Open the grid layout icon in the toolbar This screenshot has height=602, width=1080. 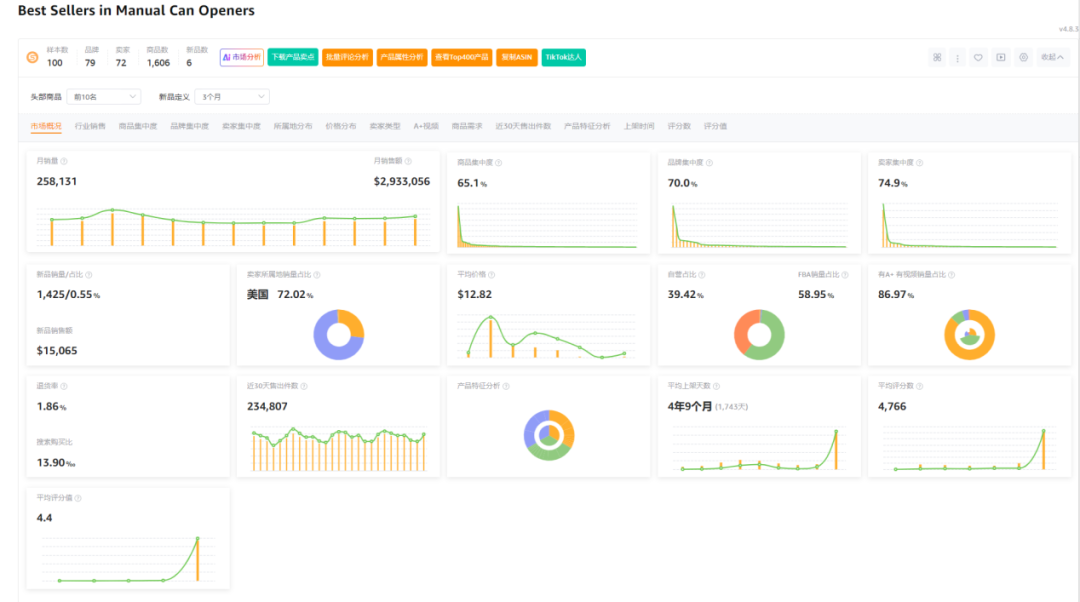937,57
